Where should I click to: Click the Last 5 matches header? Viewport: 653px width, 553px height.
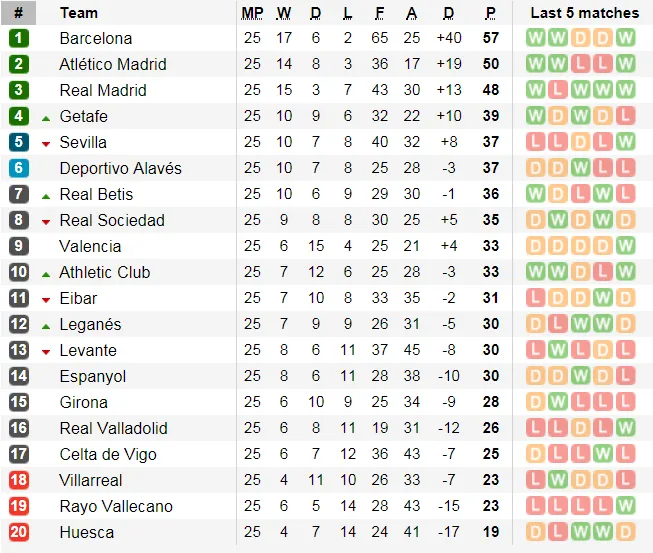pyautogui.click(x=584, y=13)
